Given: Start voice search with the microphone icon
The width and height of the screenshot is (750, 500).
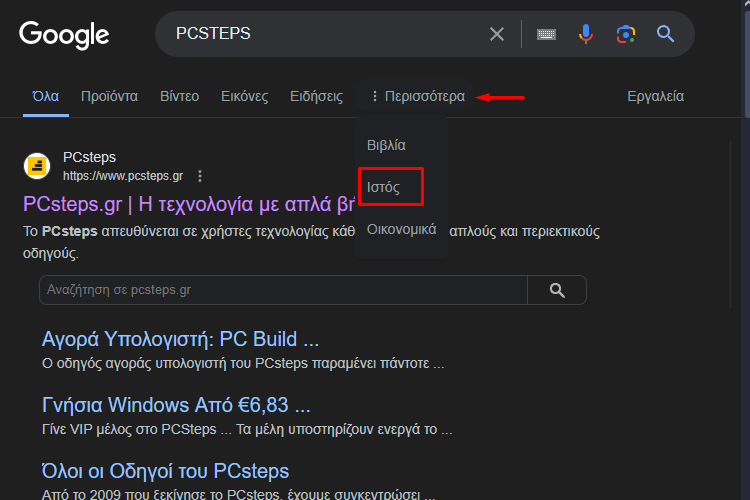Looking at the screenshot, I should pyautogui.click(x=585, y=34).
